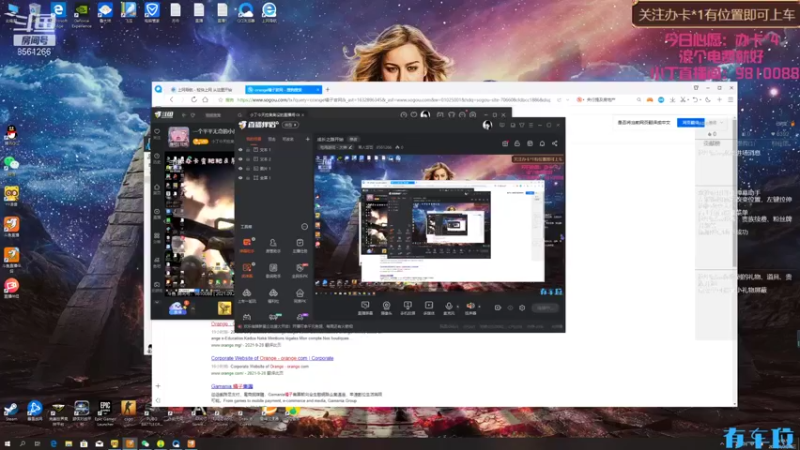Toggle lock icon on second source row

(x=248, y=159)
